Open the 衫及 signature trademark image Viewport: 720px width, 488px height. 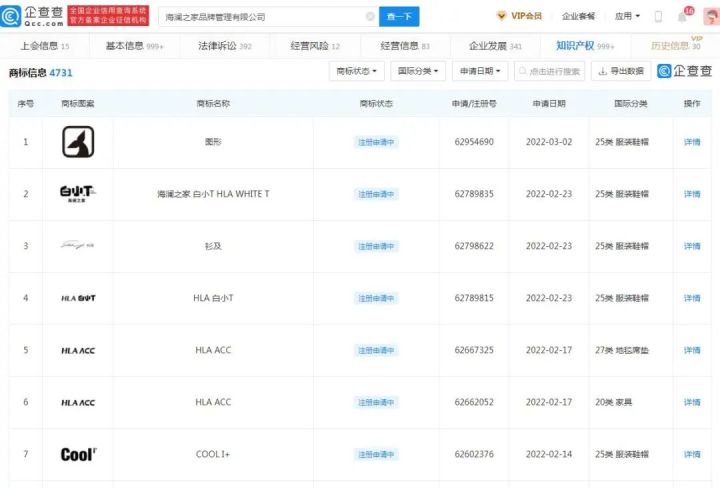point(78,246)
